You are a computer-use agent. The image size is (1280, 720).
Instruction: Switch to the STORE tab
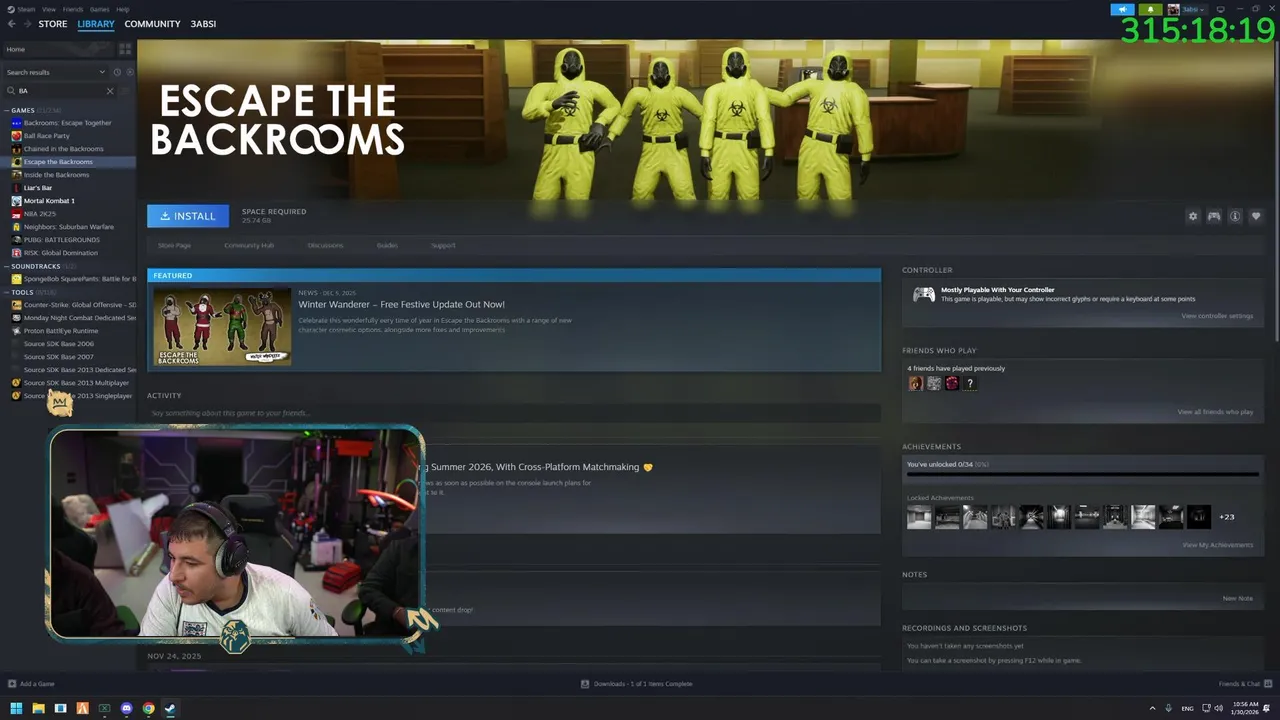click(53, 24)
